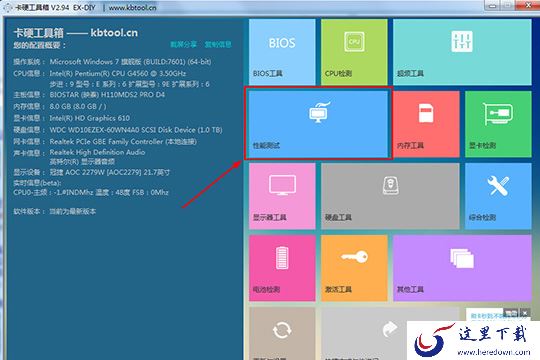Screen dimensions: 540x360
Task: Launch the 性能测试 performance test tile
Action: tap(318, 124)
